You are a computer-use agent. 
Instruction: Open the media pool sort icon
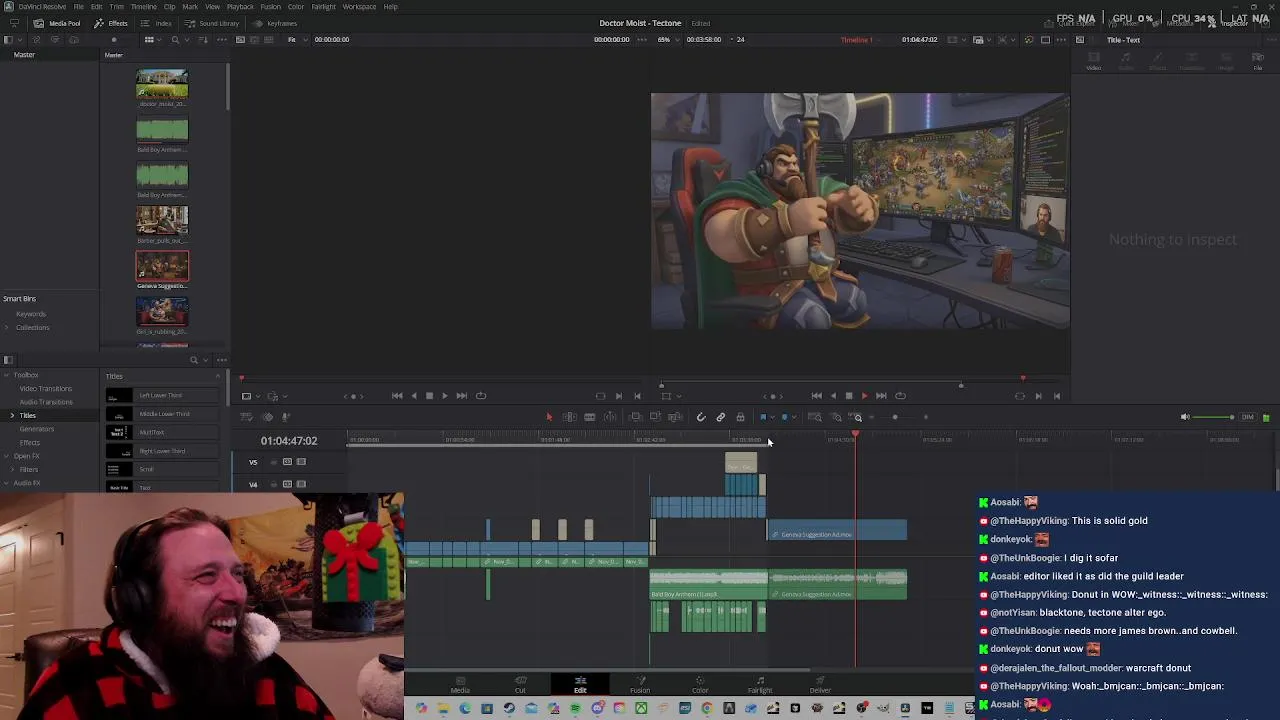click(x=203, y=39)
